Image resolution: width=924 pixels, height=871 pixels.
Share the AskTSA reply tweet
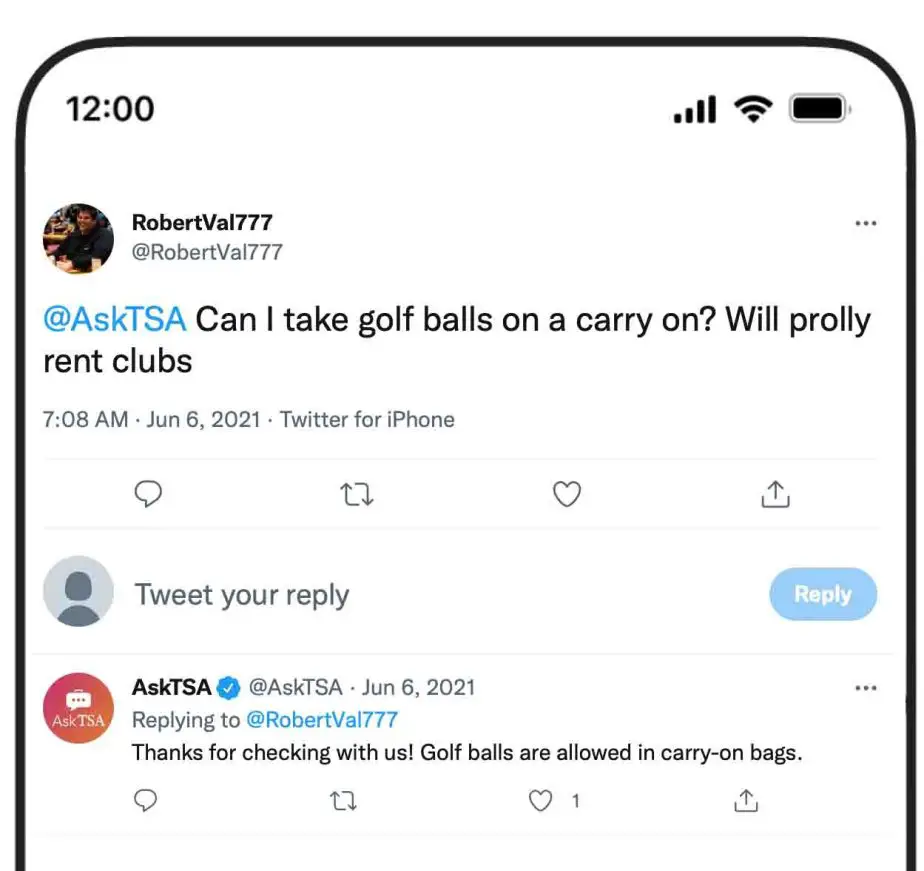point(744,800)
